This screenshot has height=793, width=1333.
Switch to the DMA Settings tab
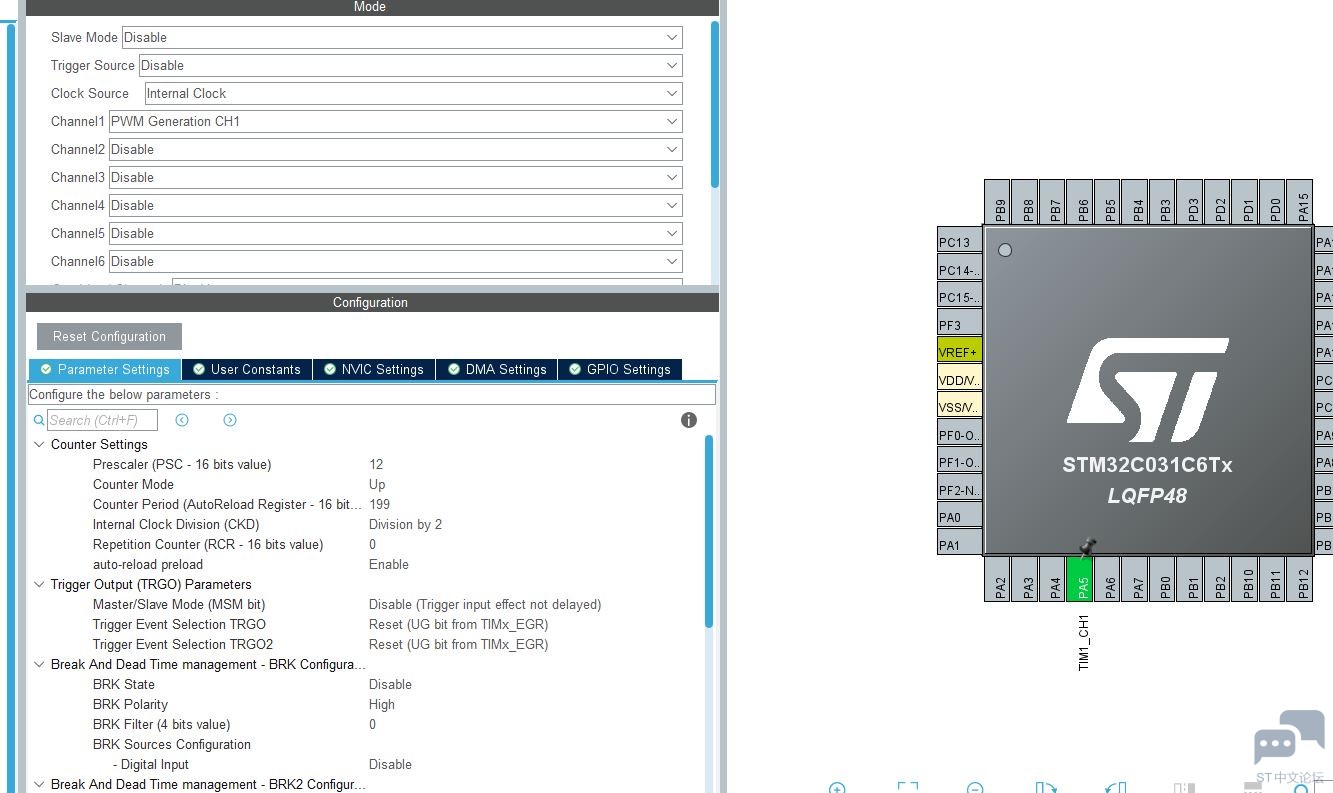(x=497, y=369)
